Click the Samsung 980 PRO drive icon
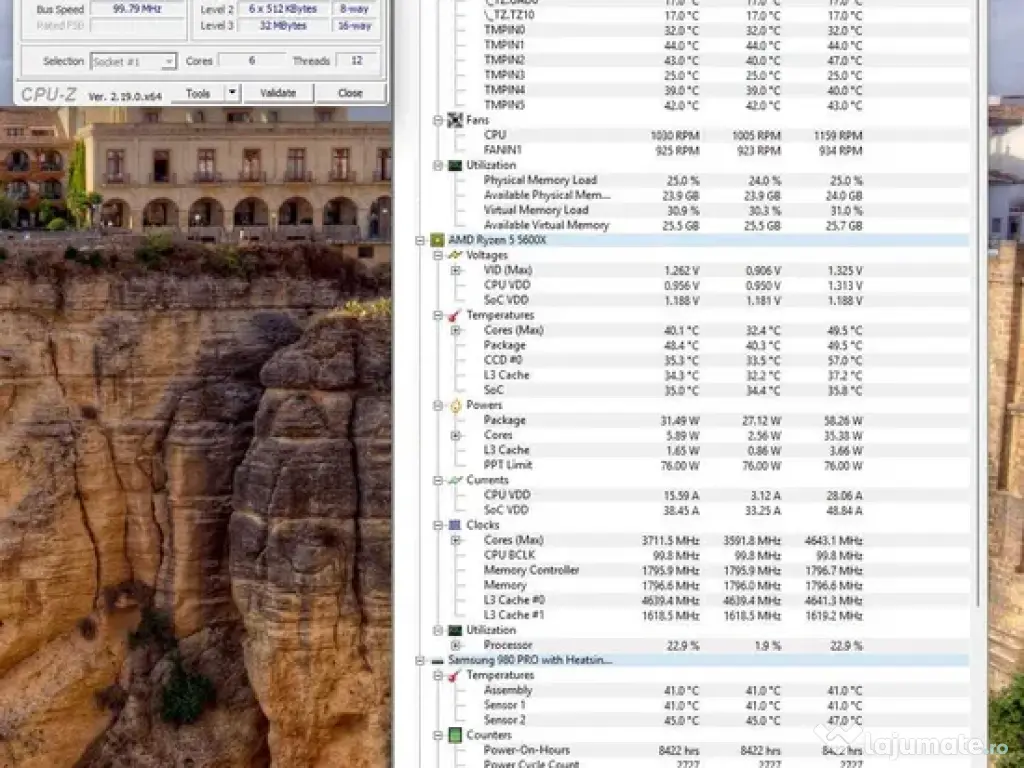This screenshot has height=768, width=1024. click(x=437, y=661)
